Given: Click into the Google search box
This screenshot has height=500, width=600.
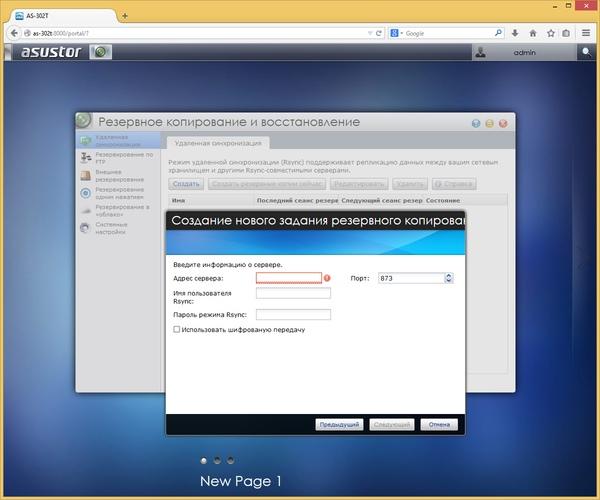Looking at the screenshot, I should tap(449, 33).
